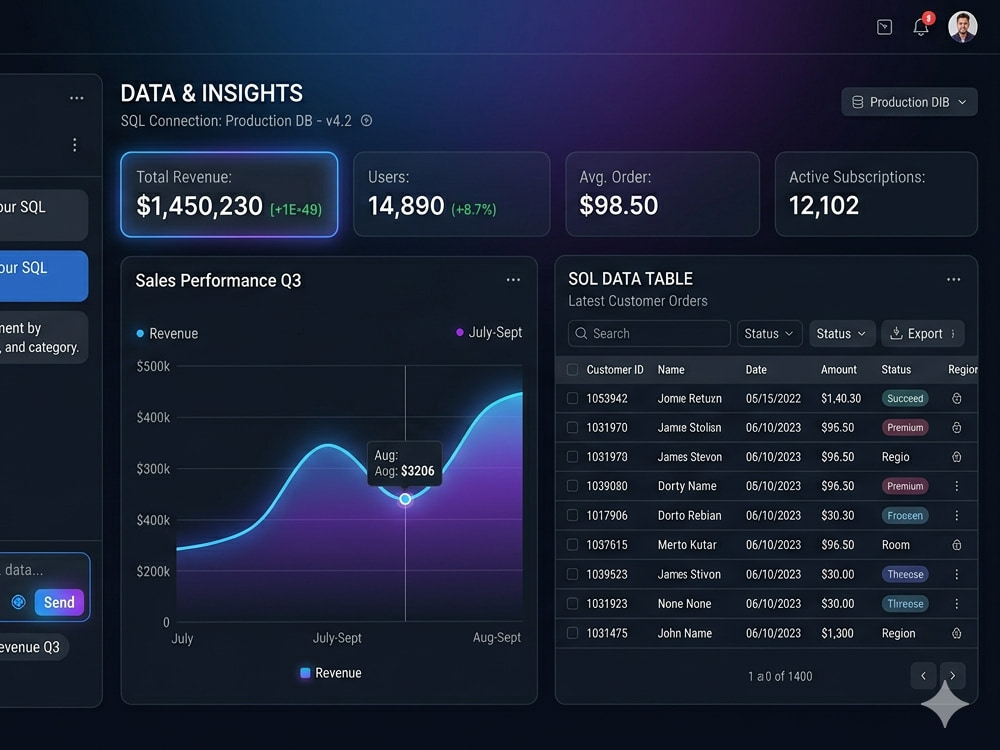Click the Export download icon
Image resolution: width=1000 pixels, height=750 pixels.
[x=896, y=334]
